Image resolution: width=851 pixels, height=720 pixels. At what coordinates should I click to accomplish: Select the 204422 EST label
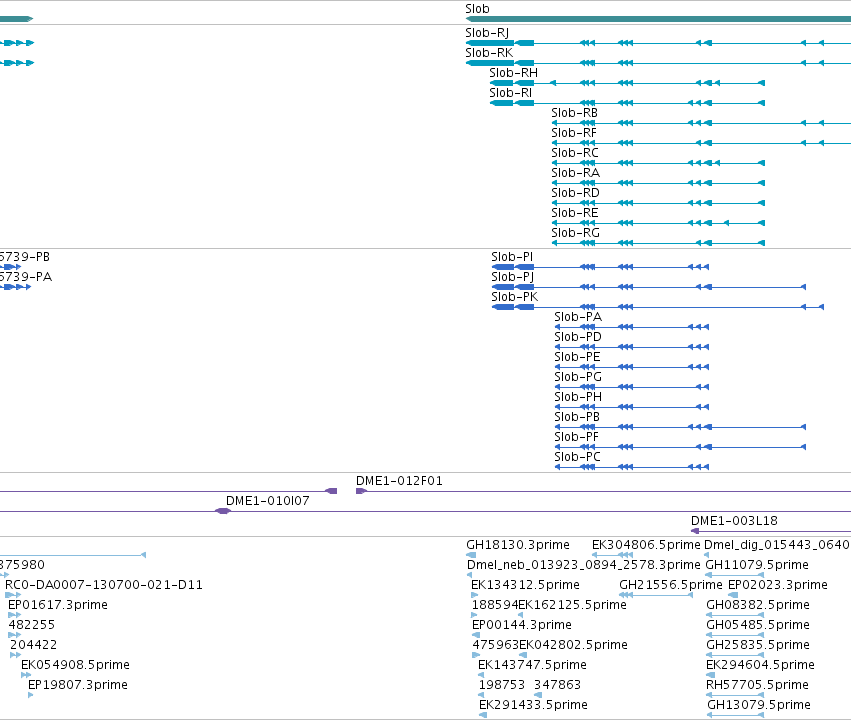click(x=34, y=646)
